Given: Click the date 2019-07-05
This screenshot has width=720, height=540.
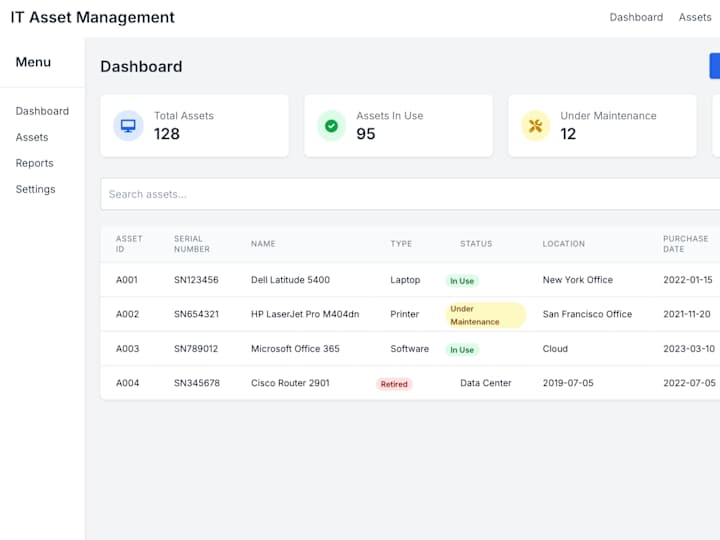Looking at the screenshot, I should click(568, 383).
